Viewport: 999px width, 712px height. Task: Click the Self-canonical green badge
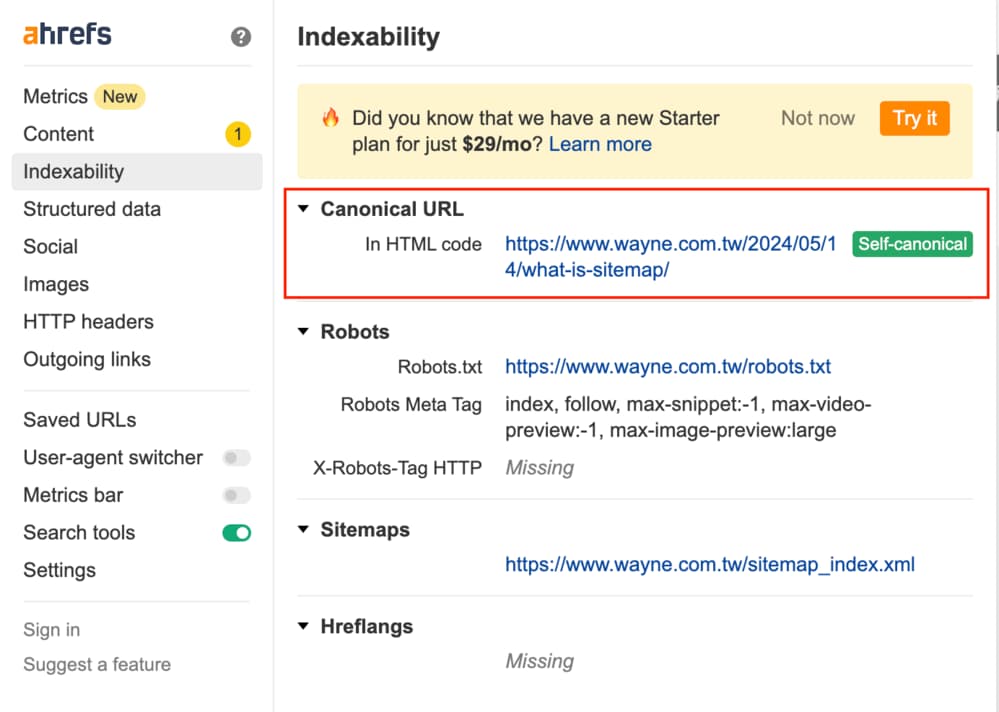click(x=912, y=245)
